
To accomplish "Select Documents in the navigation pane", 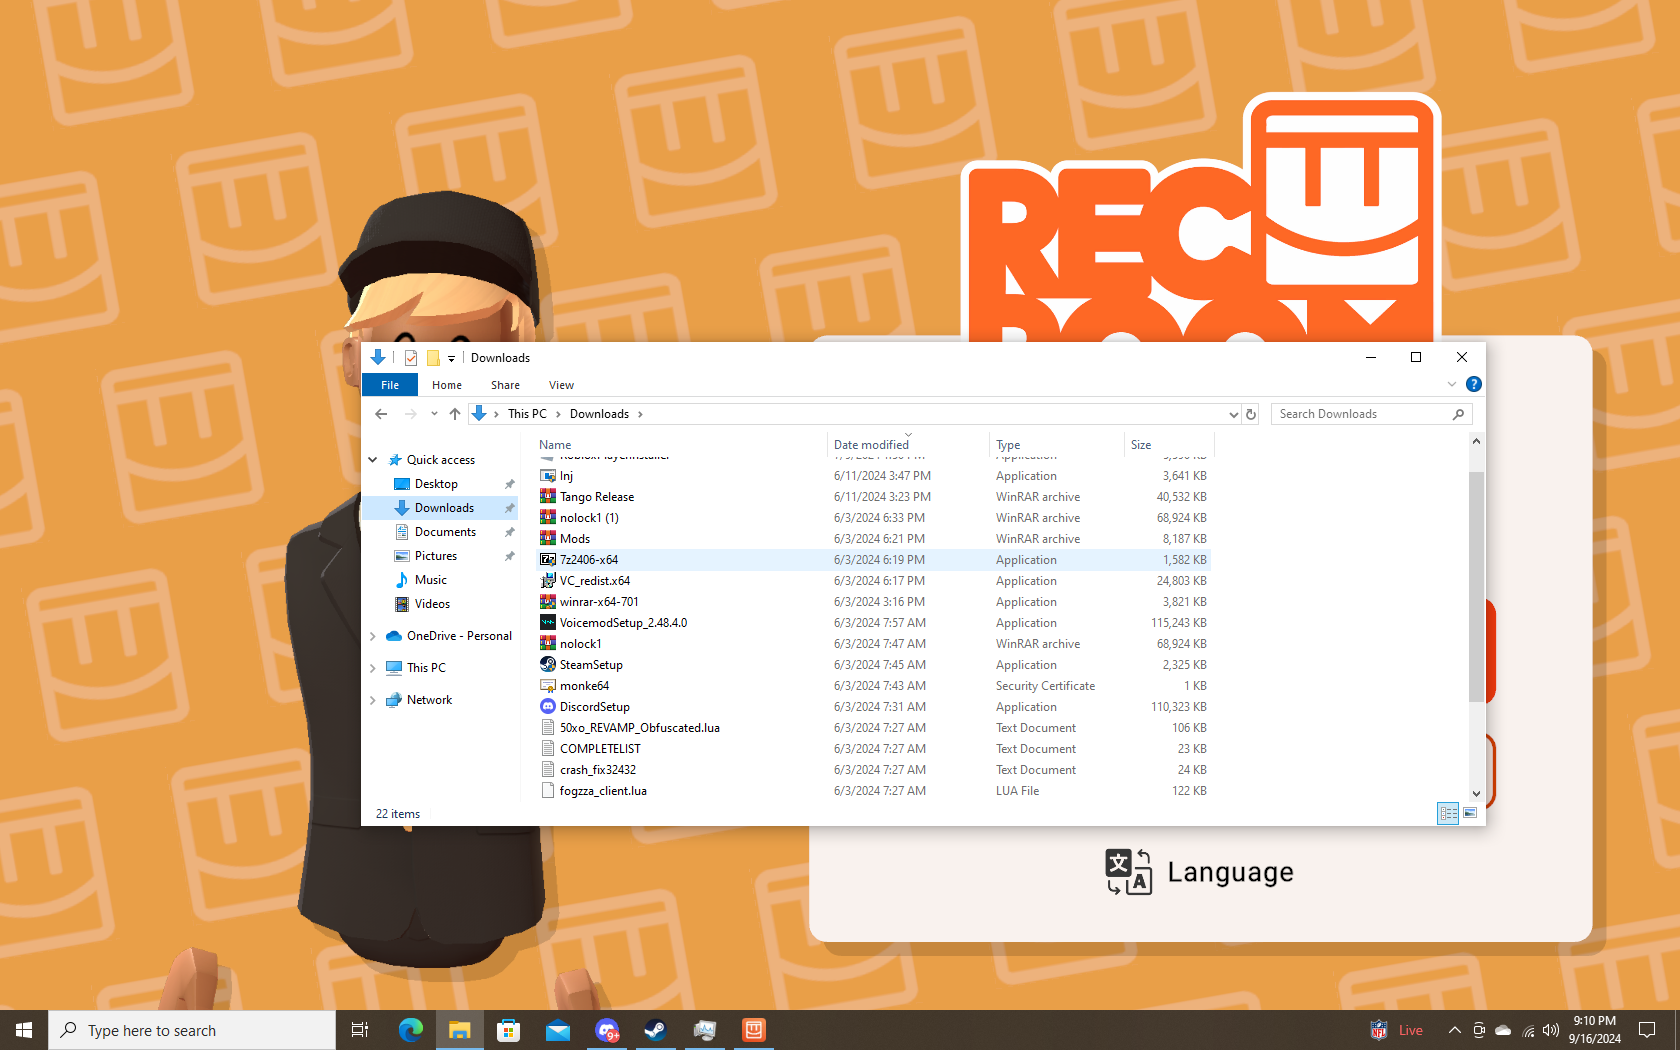I will [445, 532].
